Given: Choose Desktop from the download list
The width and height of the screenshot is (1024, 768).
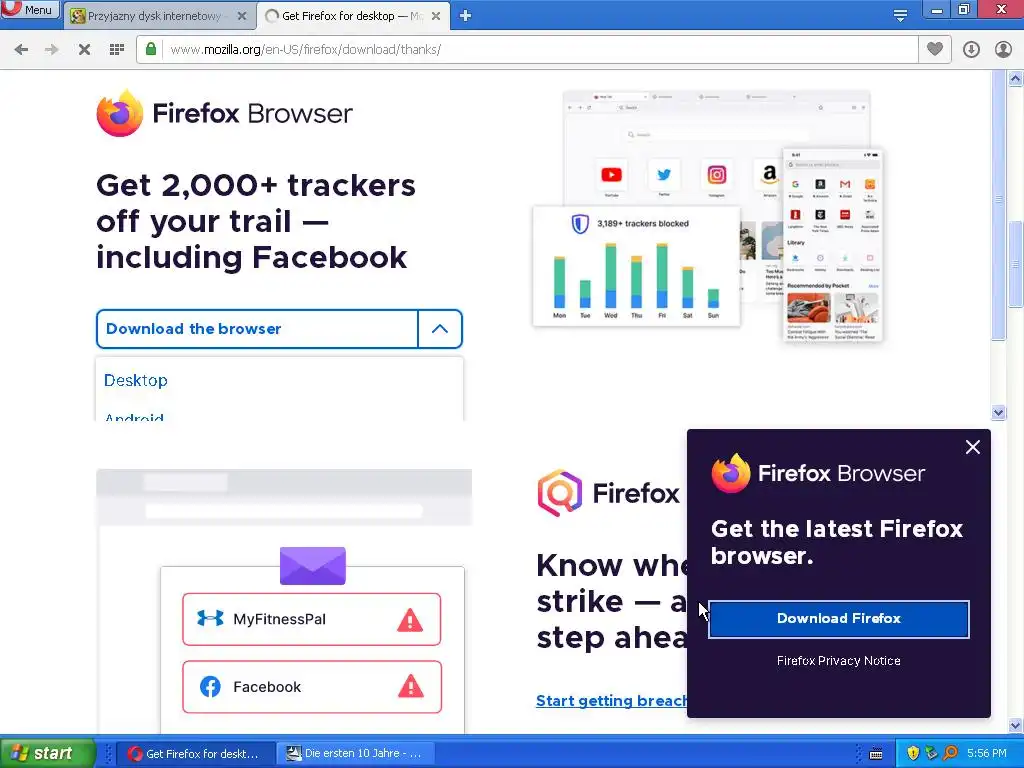Looking at the screenshot, I should (136, 380).
